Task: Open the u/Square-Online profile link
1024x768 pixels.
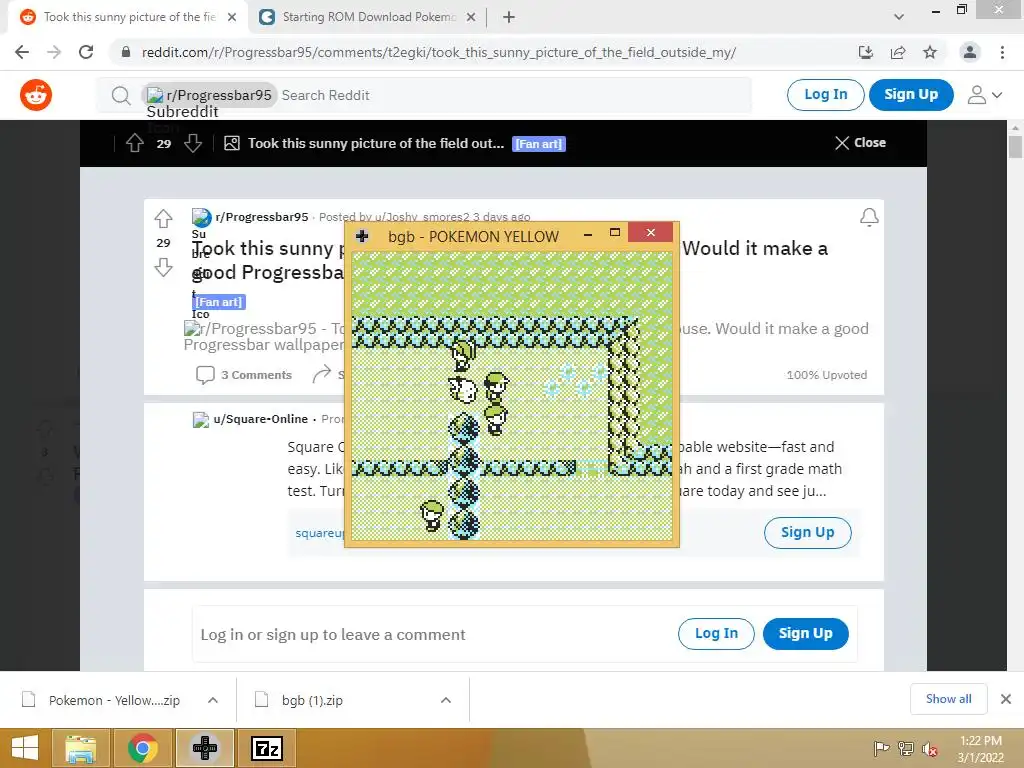Action: pos(261,419)
